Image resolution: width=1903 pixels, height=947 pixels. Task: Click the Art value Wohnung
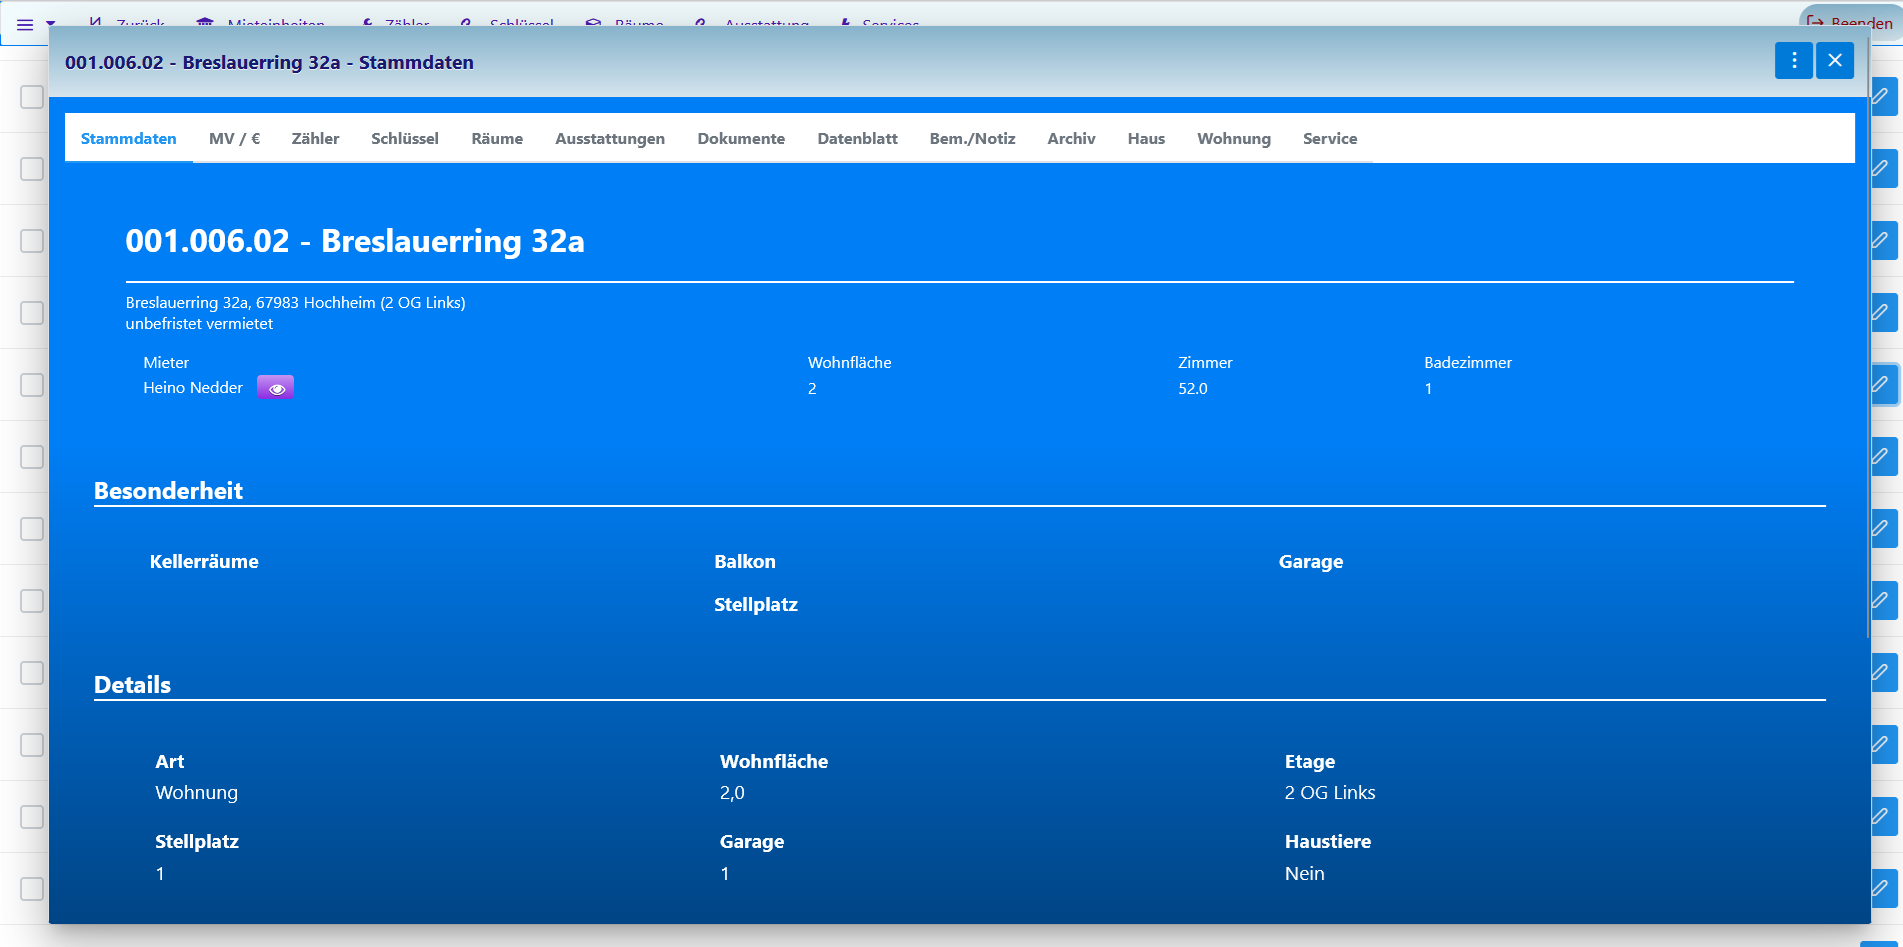coord(197,793)
